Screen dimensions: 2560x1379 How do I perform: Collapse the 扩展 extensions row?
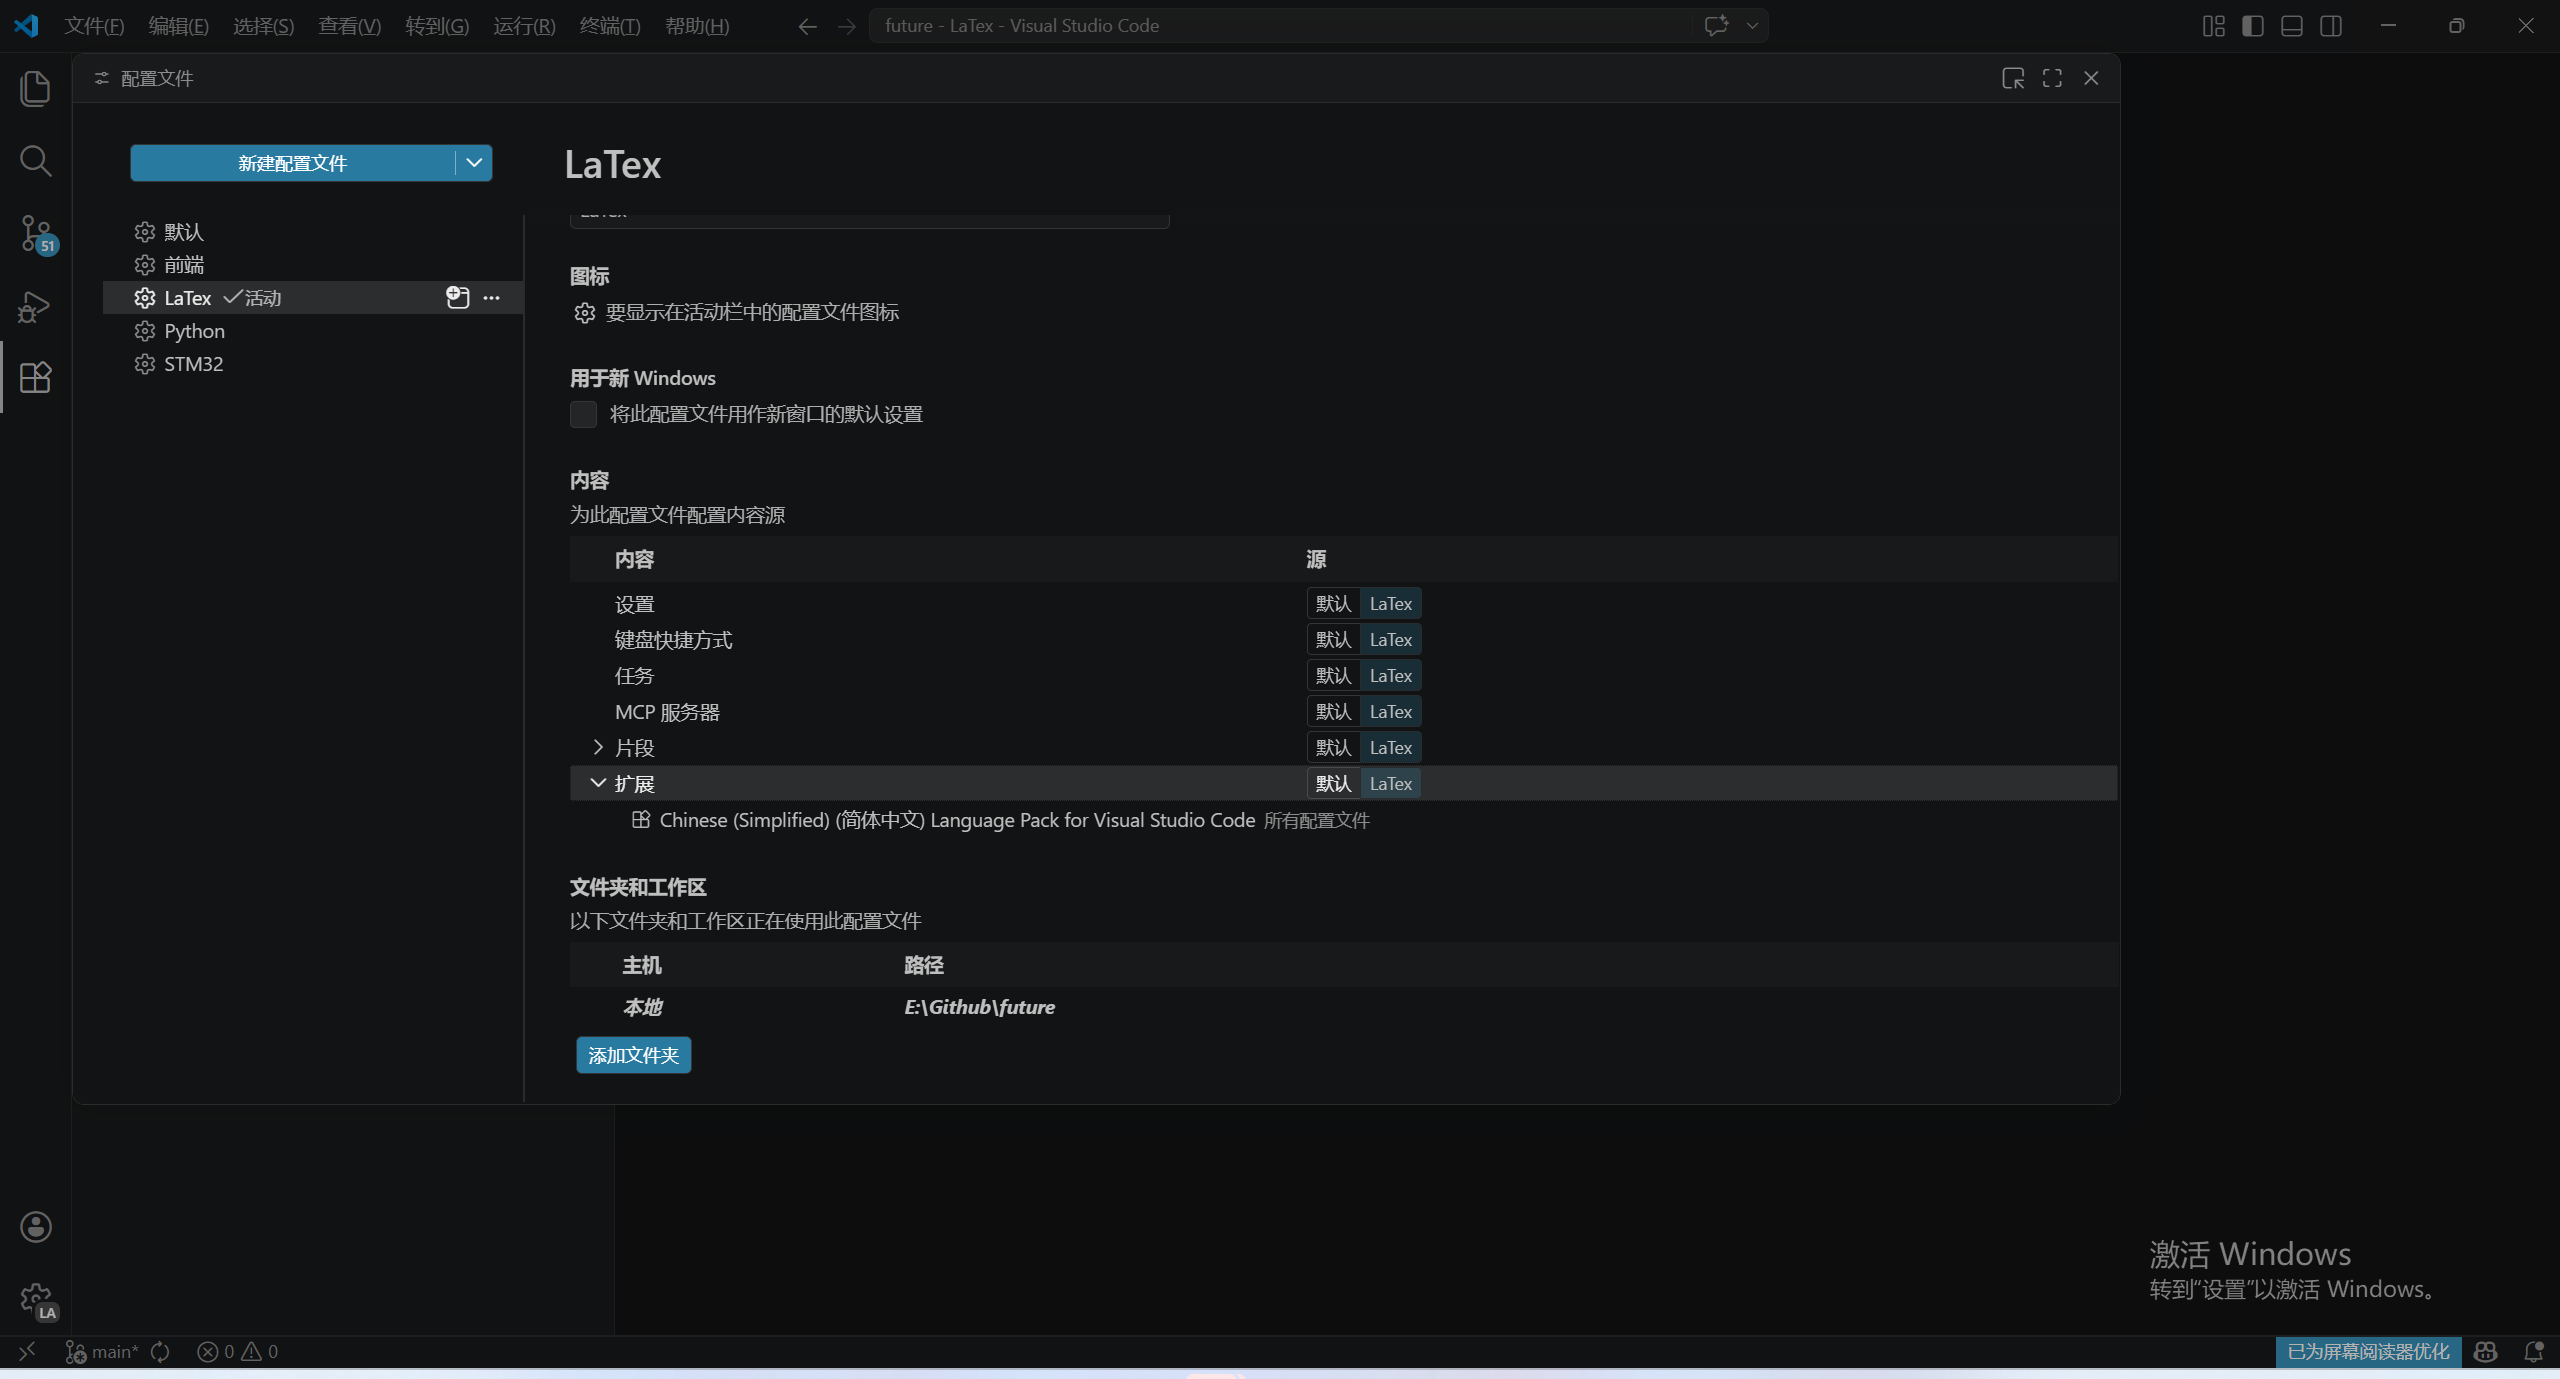point(598,784)
